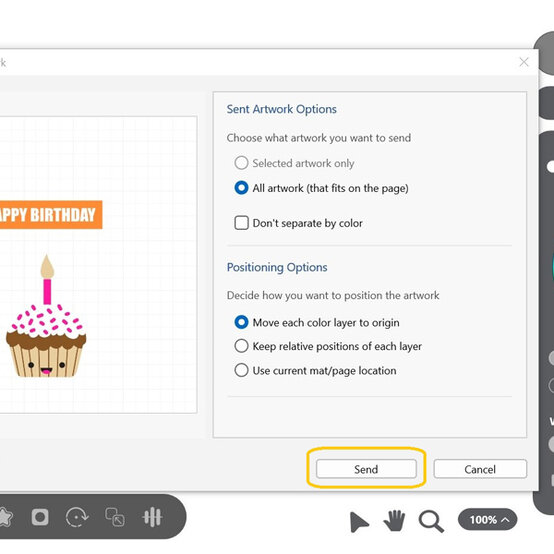
Task: Click 'Decide how you want to position' text
Action: click(x=333, y=295)
